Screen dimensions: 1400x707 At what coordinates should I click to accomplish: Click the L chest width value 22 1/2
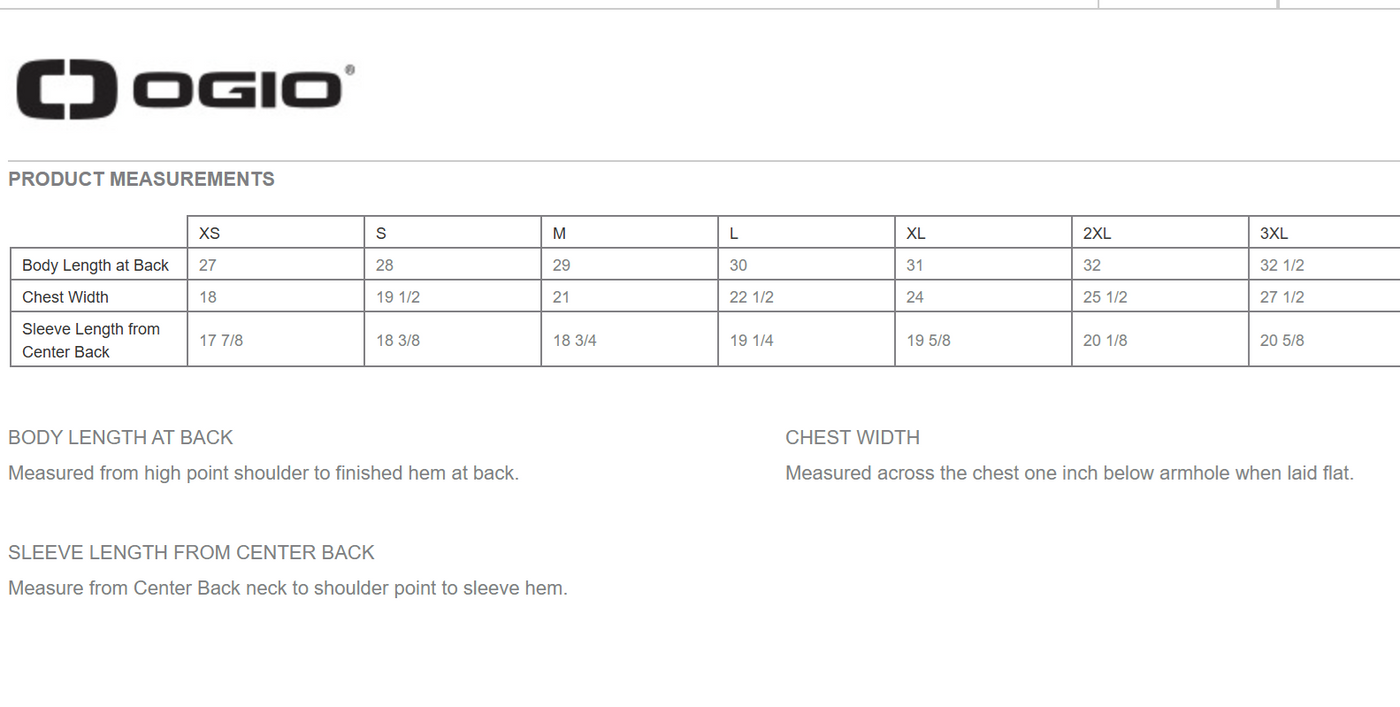point(752,297)
